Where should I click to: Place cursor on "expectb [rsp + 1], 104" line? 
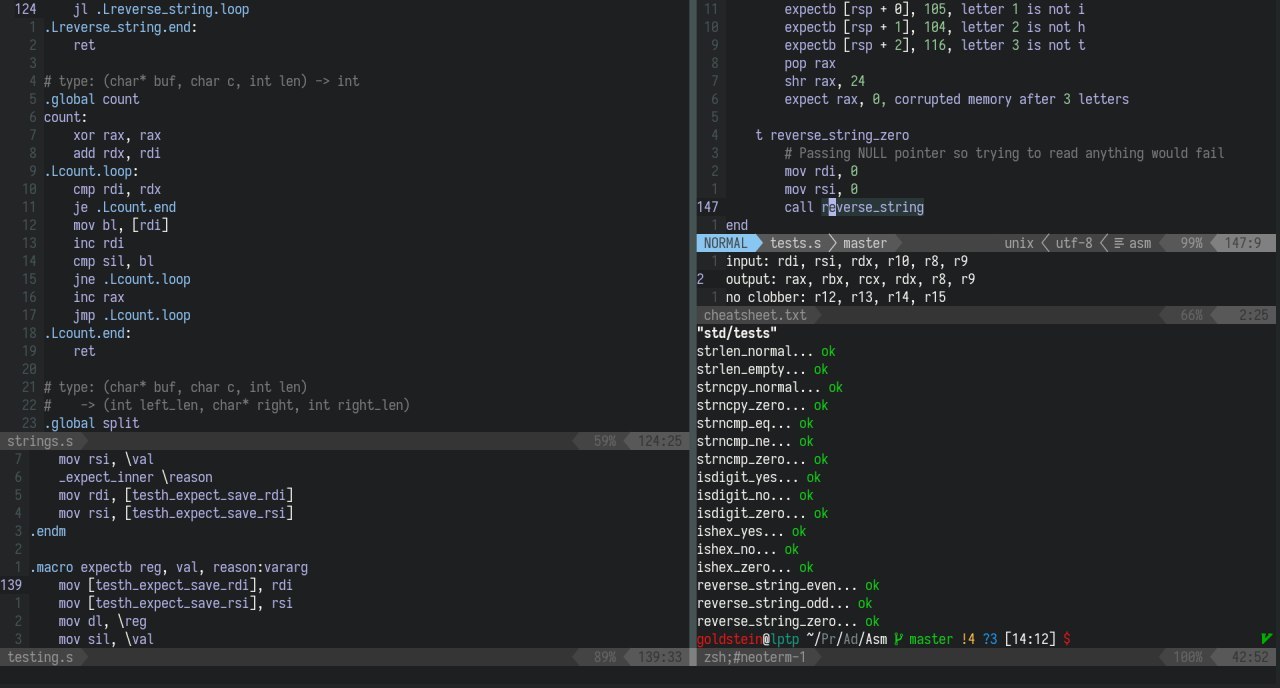click(935, 27)
